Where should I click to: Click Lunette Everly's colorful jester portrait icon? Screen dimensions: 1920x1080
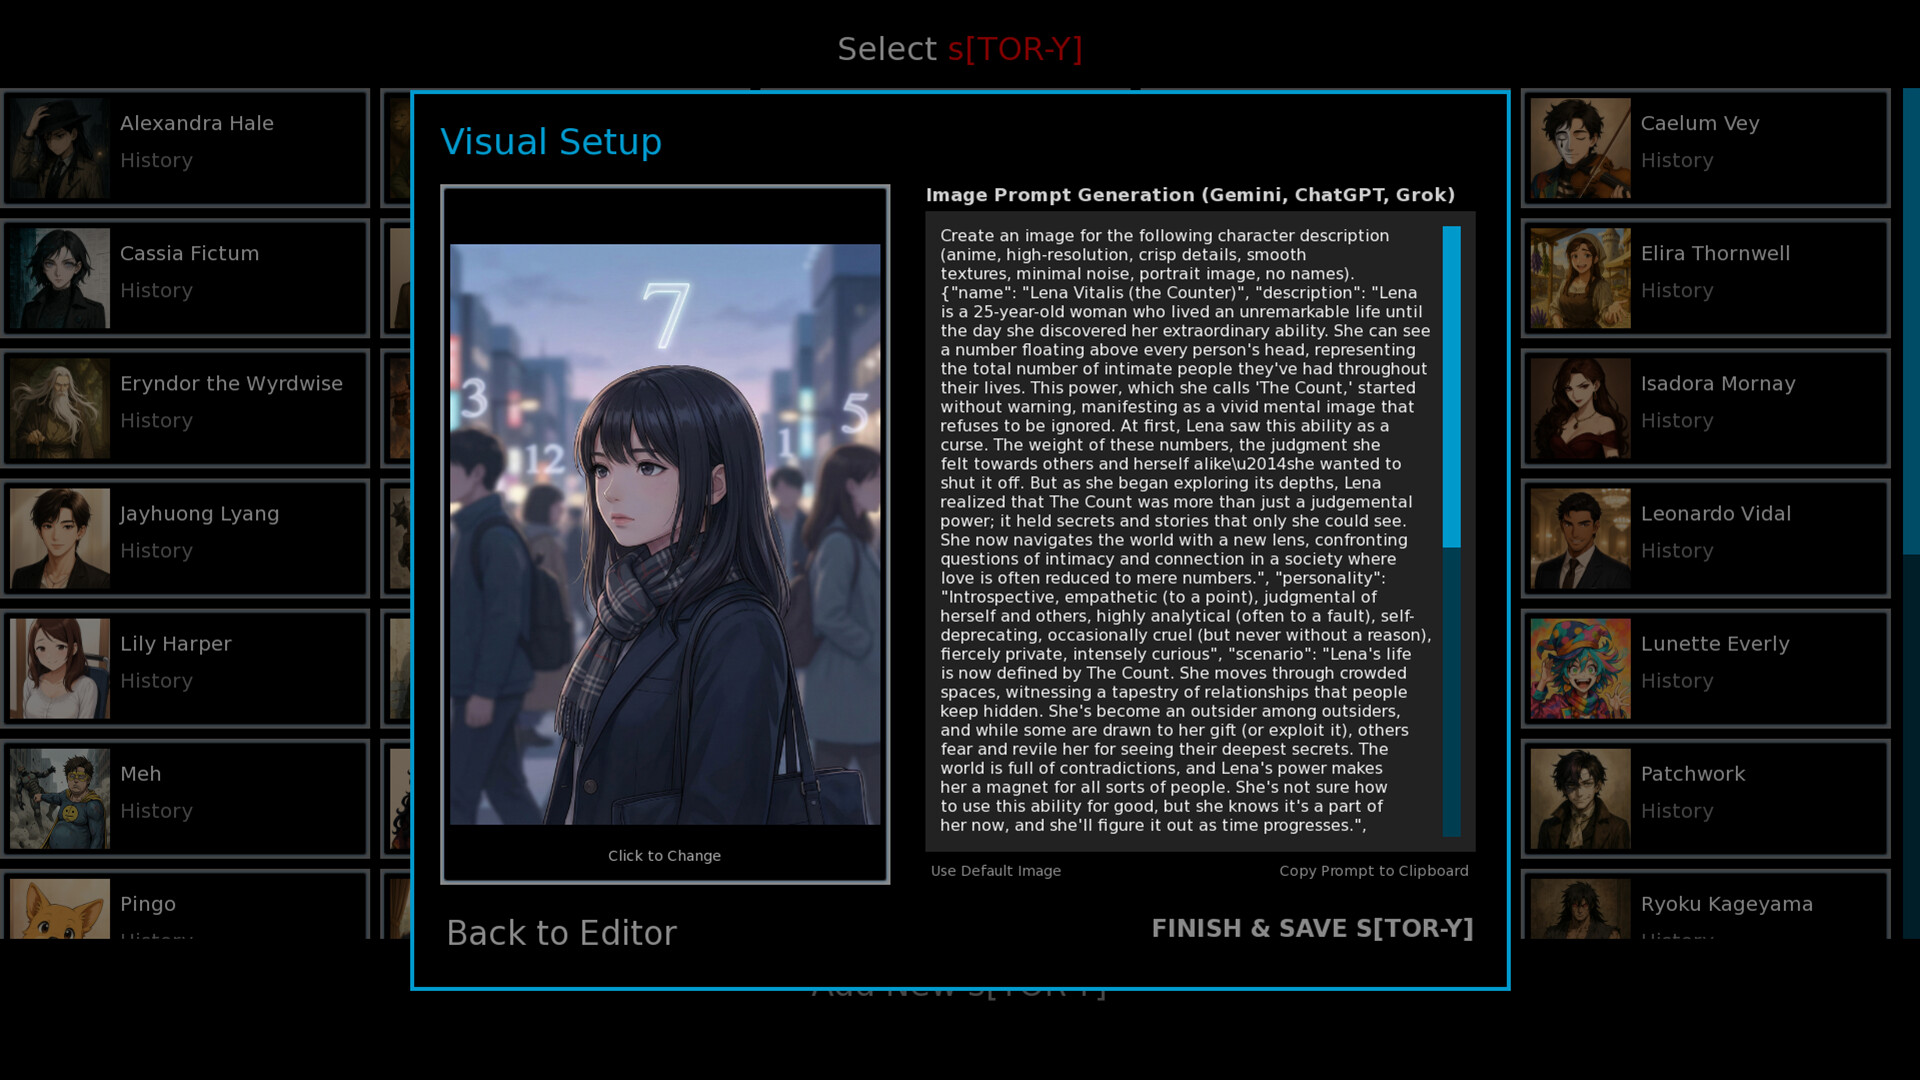point(1580,667)
